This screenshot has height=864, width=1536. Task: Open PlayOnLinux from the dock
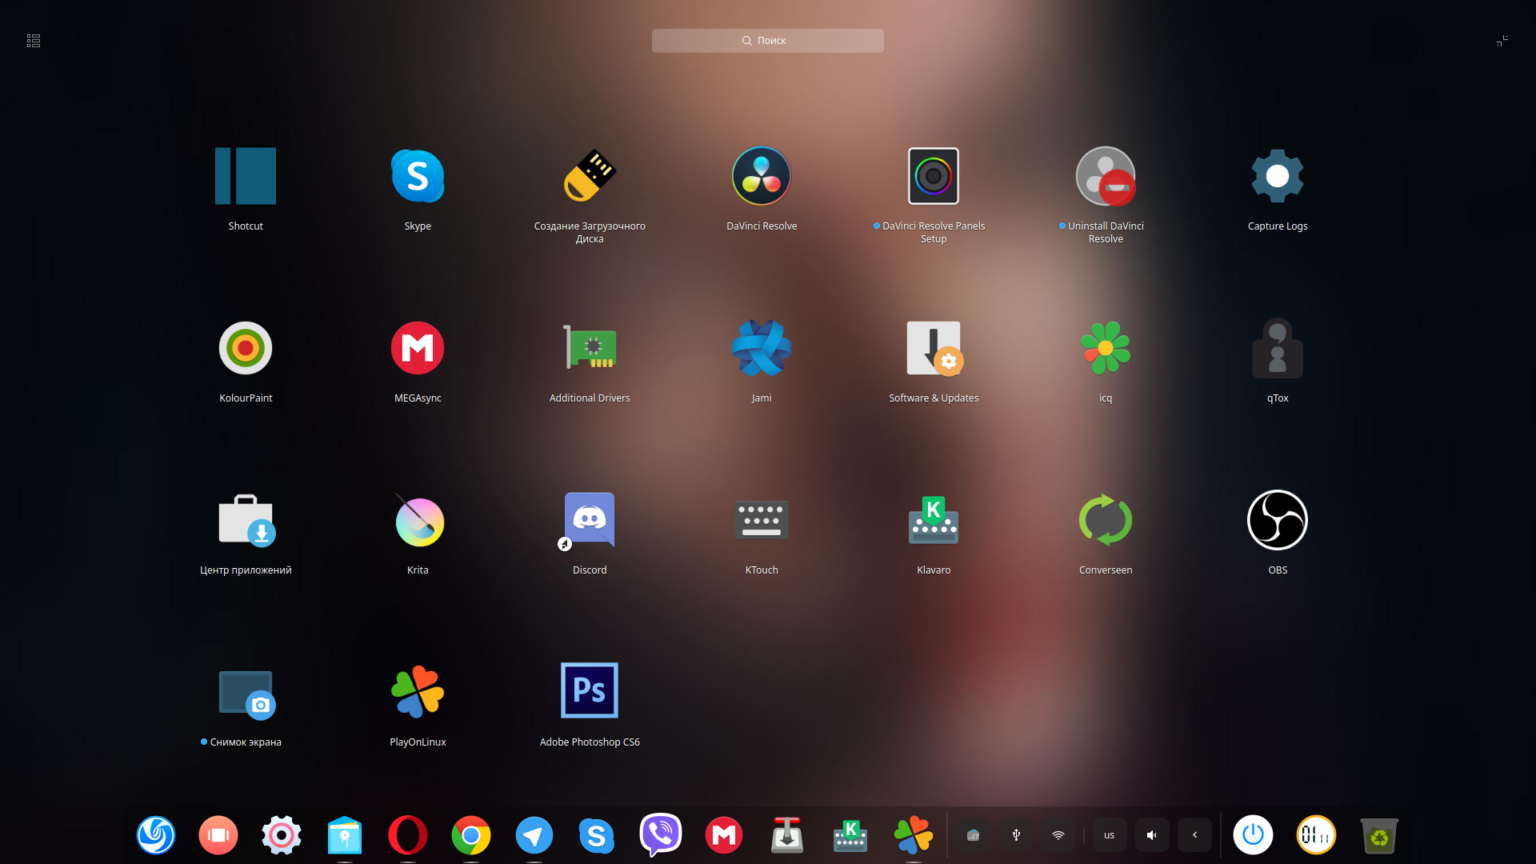pyautogui.click(x=913, y=835)
